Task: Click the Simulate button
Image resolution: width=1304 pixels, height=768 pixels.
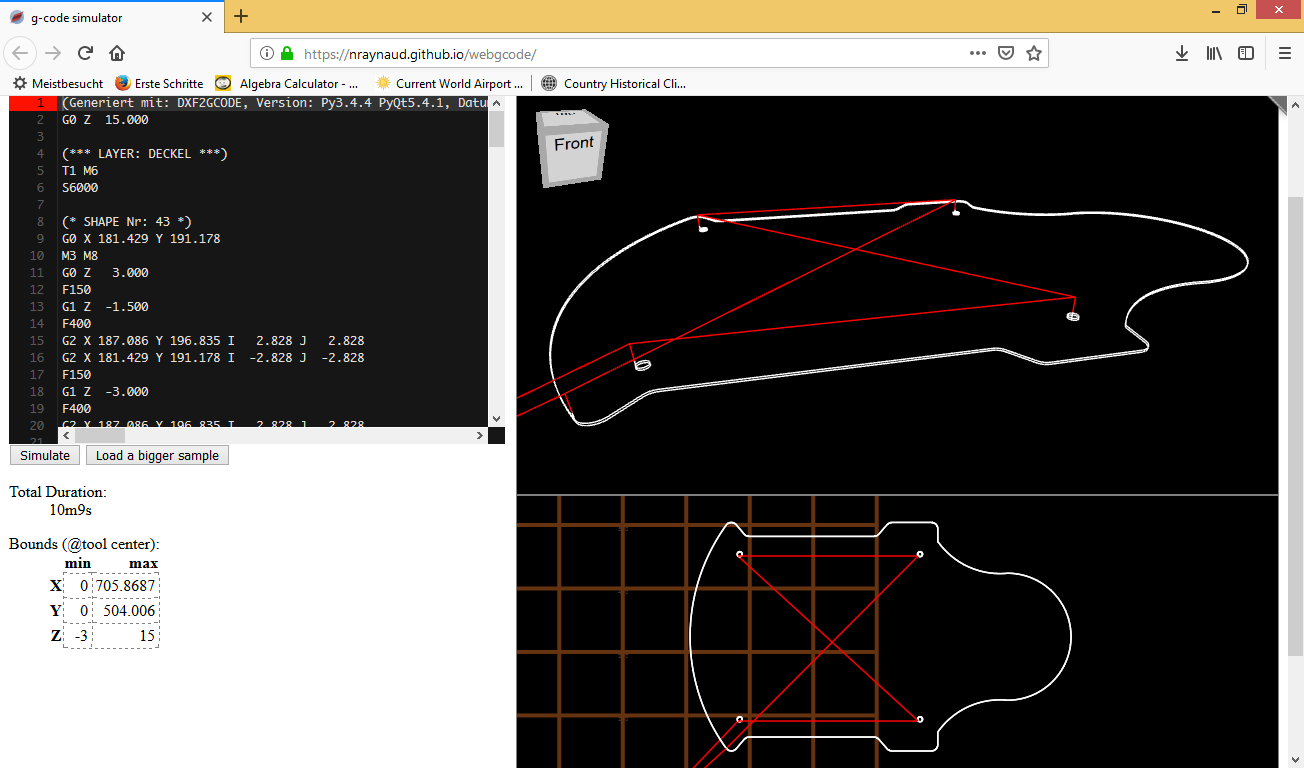Action: pyautogui.click(x=44, y=455)
